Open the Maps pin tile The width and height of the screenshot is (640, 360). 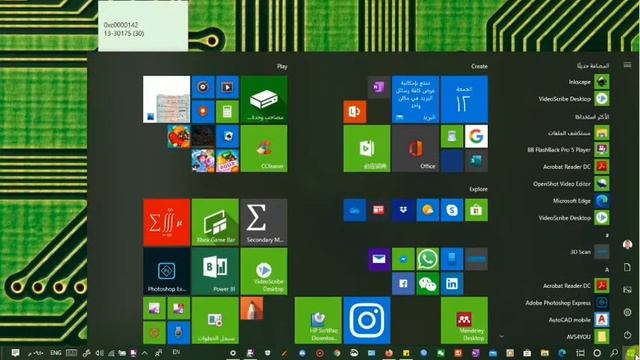(203, 111)
